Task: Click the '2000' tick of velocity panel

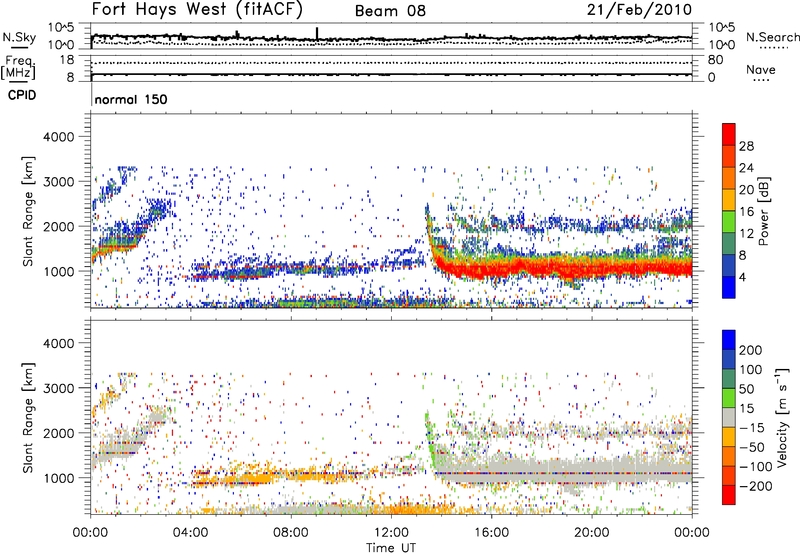Action: (x=58, y=433)
